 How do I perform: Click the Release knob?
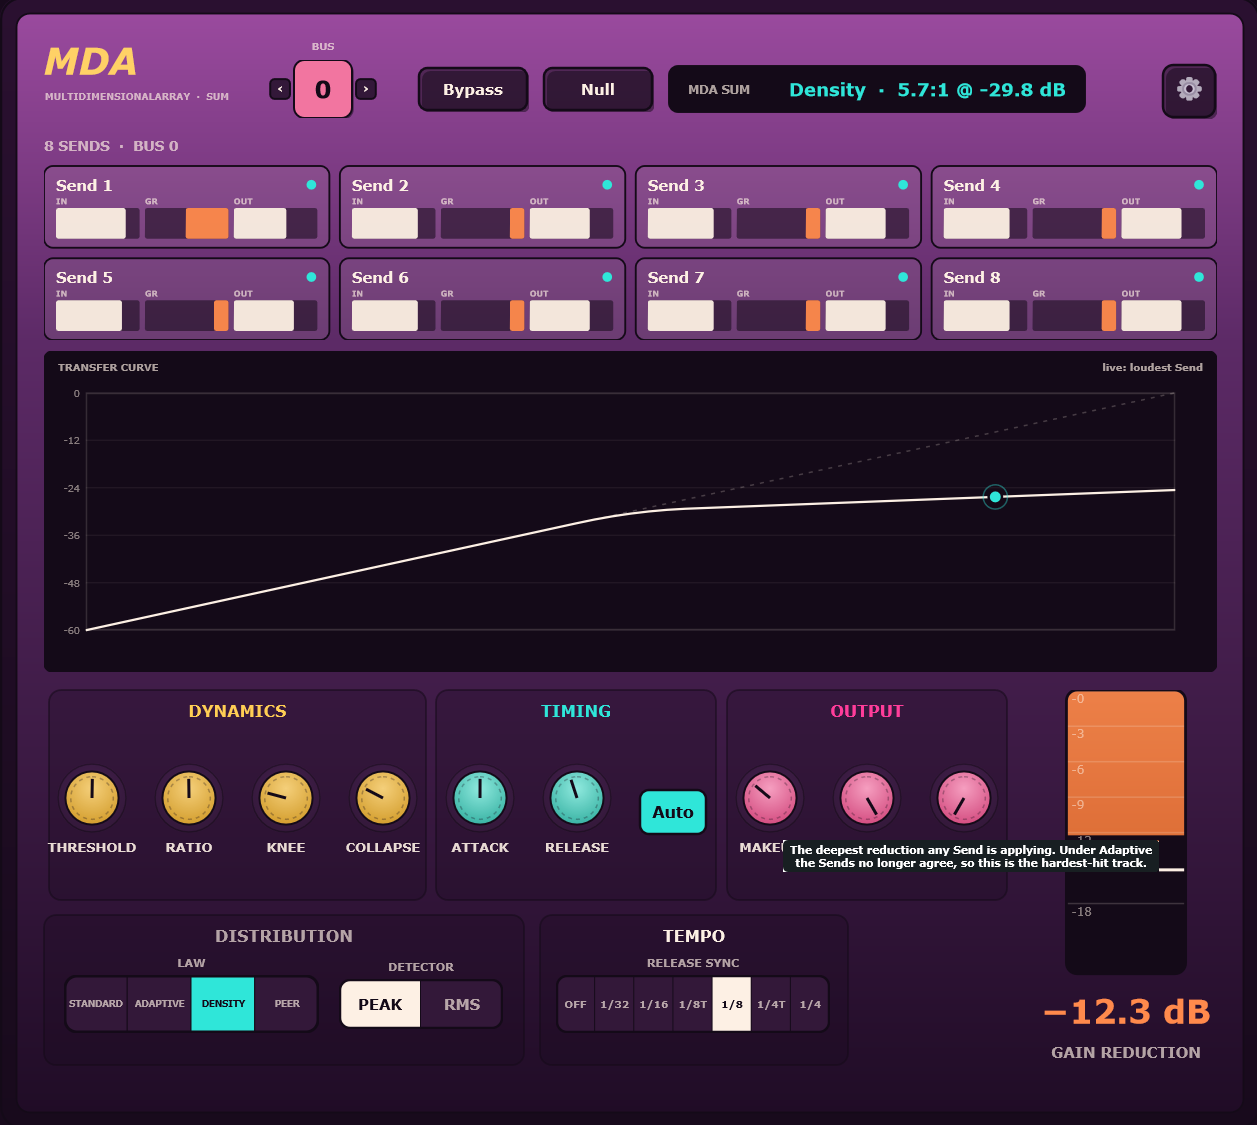577,798
